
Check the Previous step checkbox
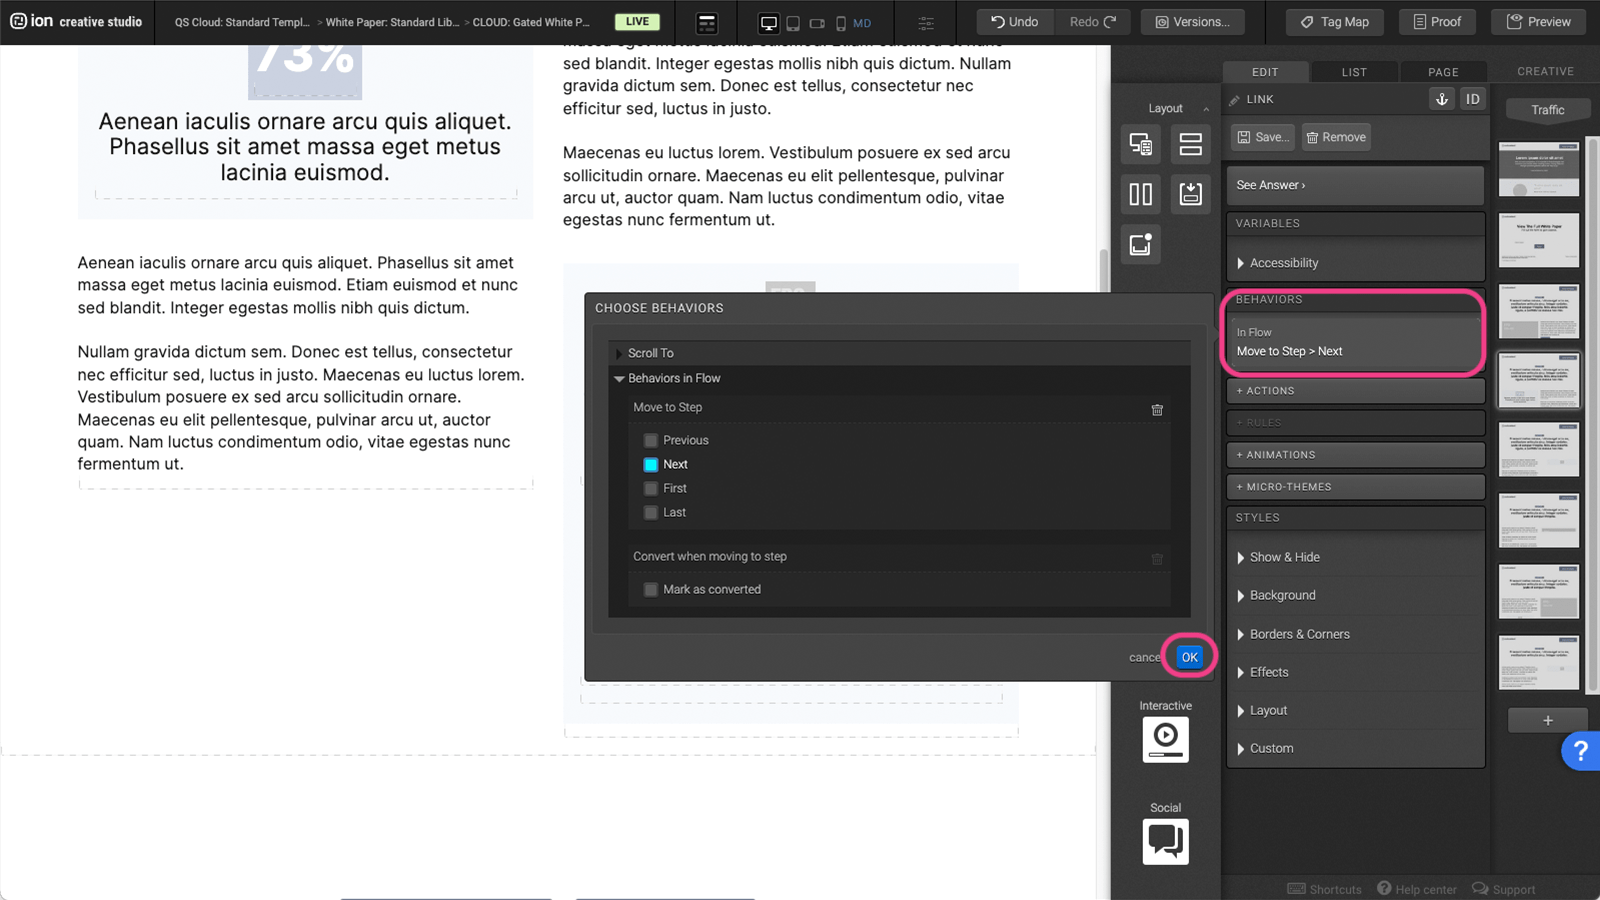click(651, 440)
